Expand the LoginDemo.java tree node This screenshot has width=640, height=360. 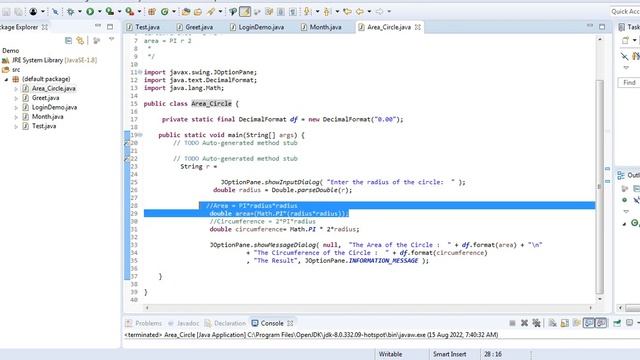[16, 108]
